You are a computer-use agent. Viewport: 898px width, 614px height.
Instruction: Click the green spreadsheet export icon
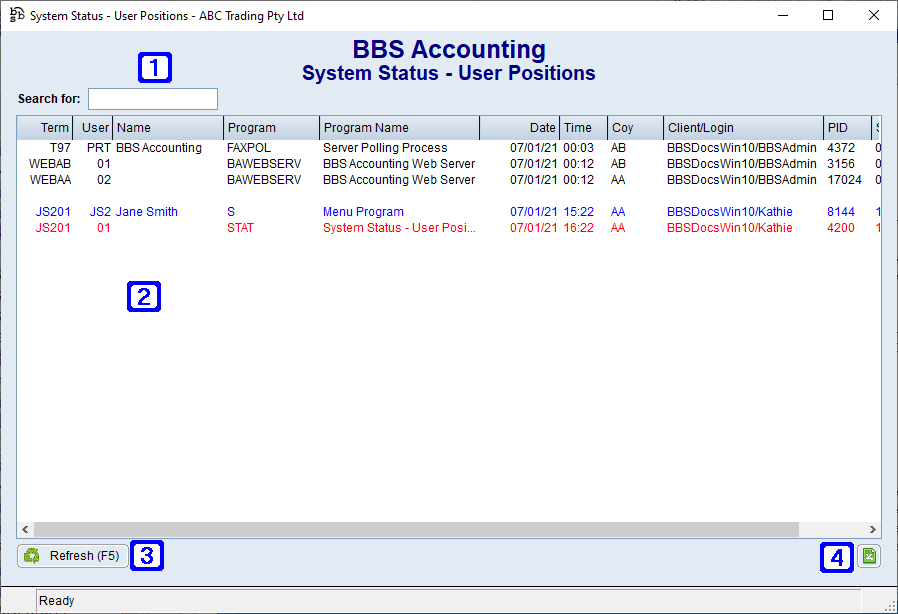click(x=868, y=555)
